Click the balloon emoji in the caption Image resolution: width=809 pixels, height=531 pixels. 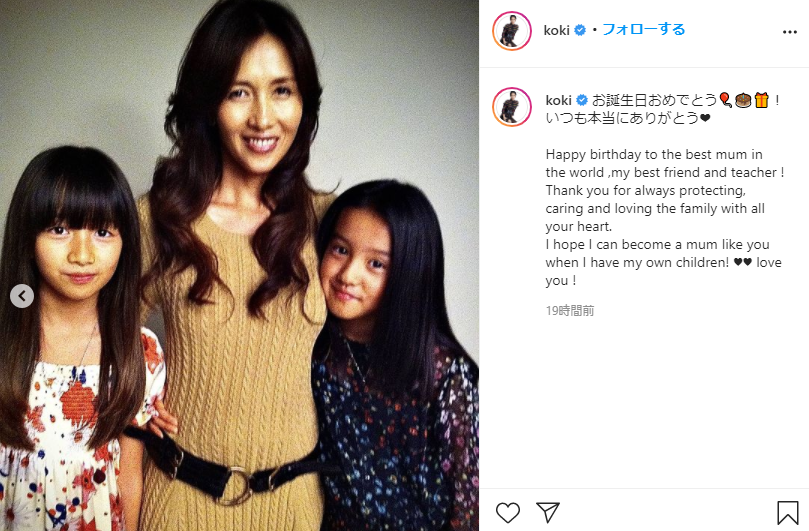pos(725,100)
